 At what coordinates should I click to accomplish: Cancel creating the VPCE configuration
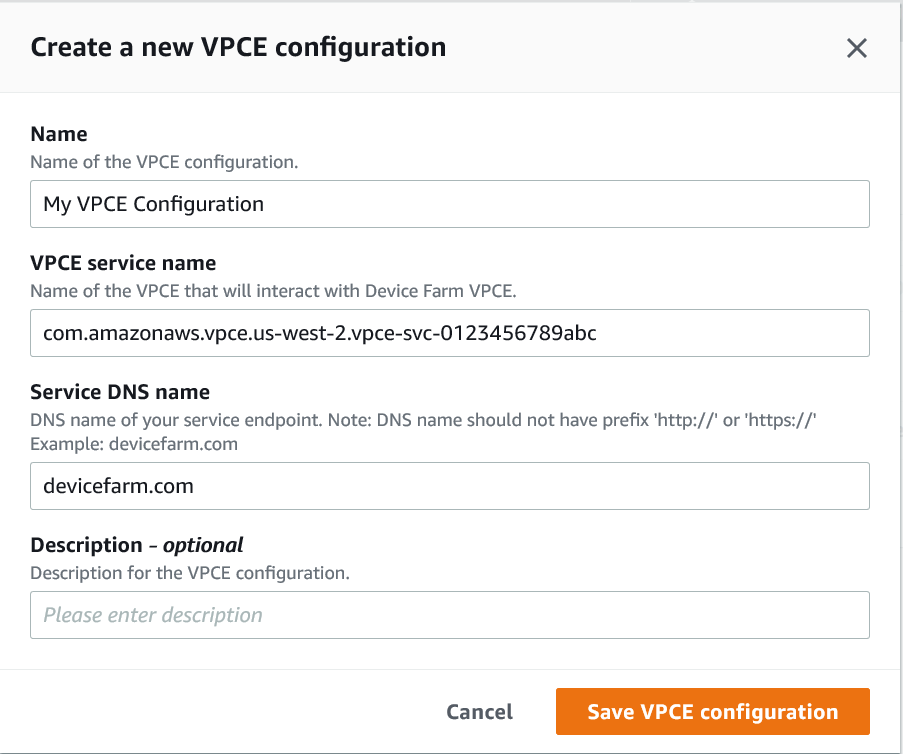coord(479,711)
